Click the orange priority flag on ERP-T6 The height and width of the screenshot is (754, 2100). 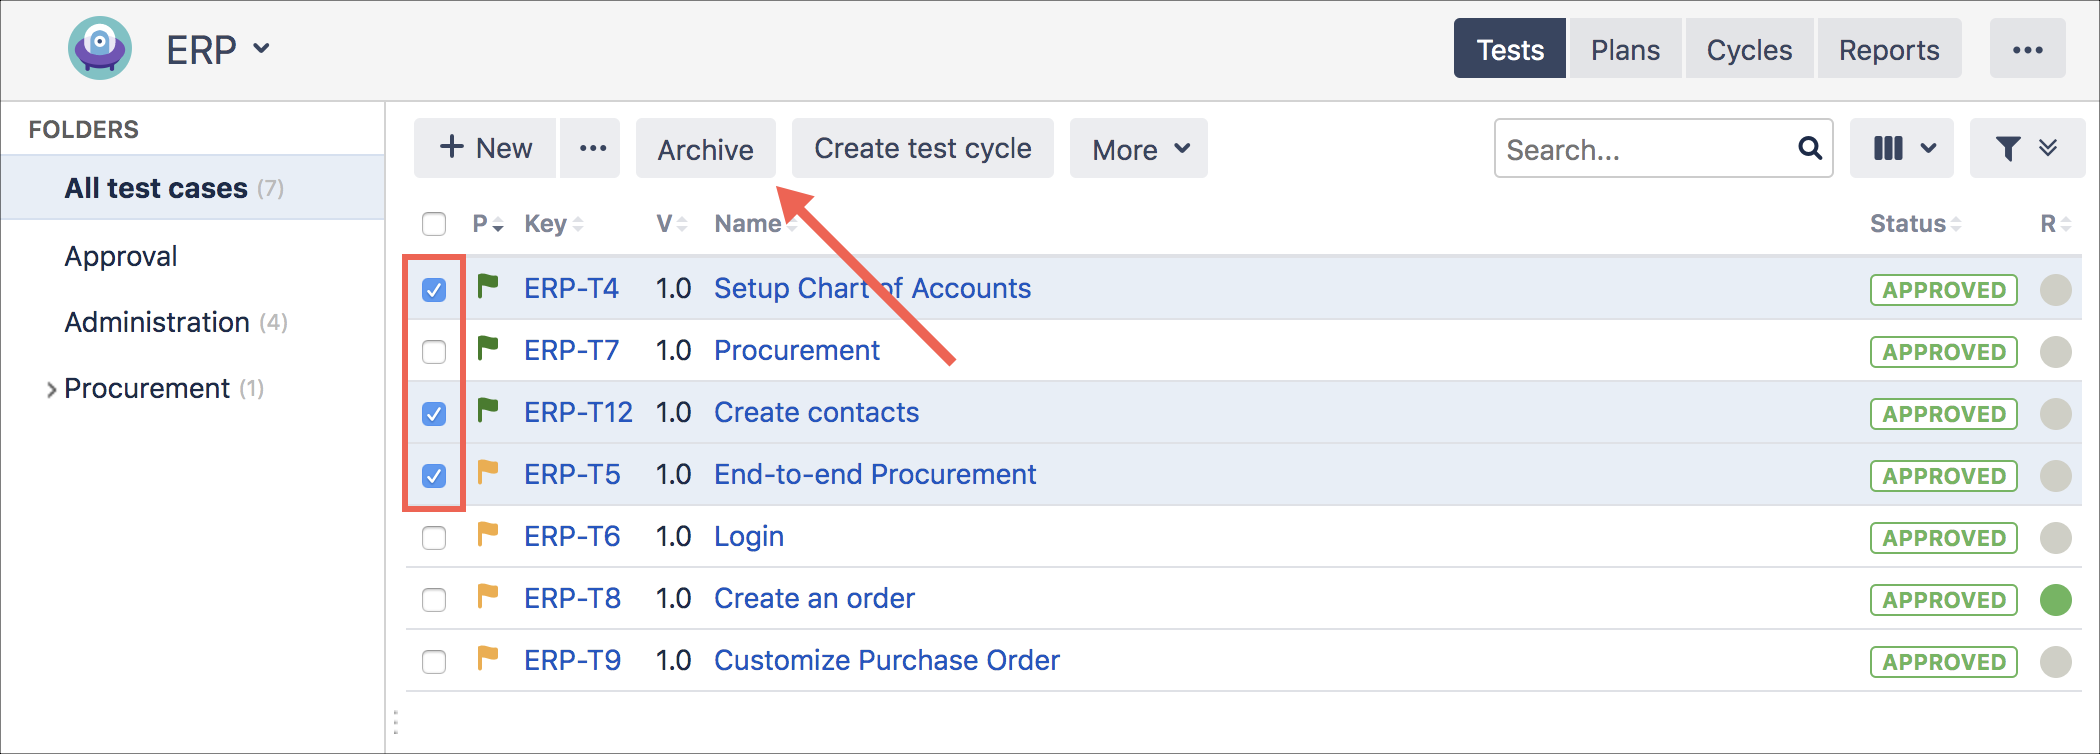[x=488, y=535]
